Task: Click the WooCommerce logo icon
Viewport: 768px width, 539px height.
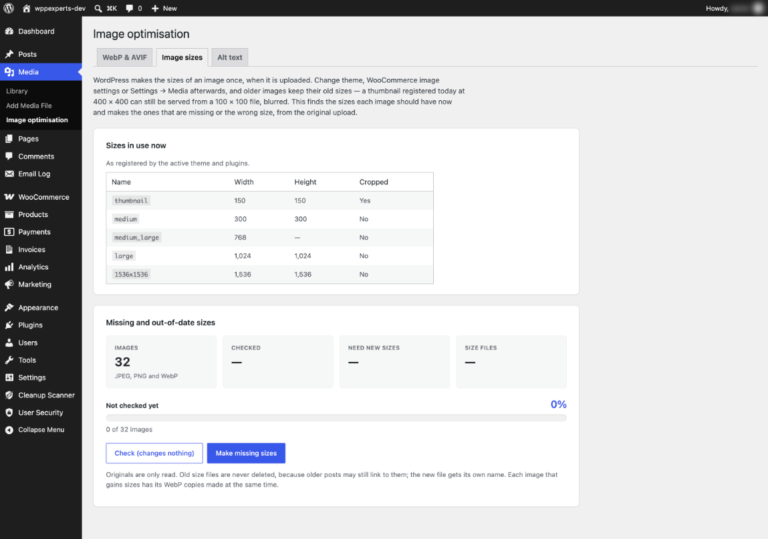Action: (x=9, y=197)
